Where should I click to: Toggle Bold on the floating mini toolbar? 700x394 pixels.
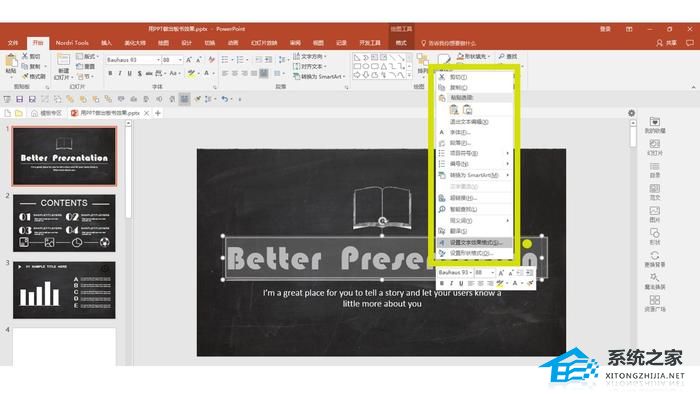442,283
